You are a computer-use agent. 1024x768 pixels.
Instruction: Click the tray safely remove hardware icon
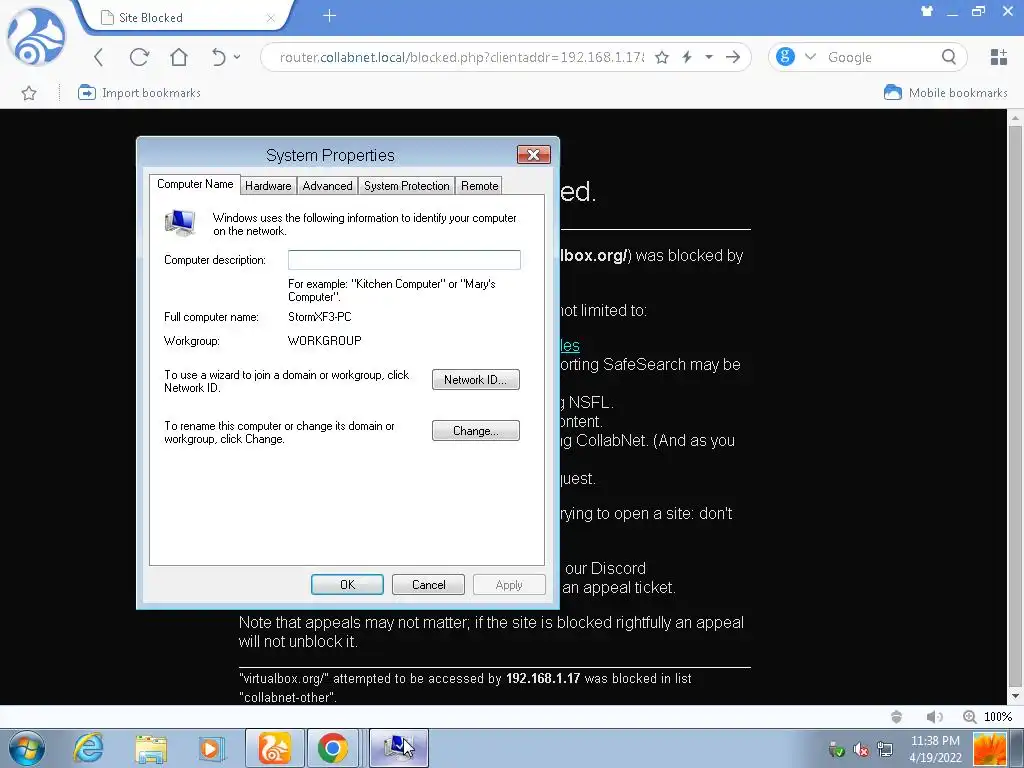(x=837, y=750)
